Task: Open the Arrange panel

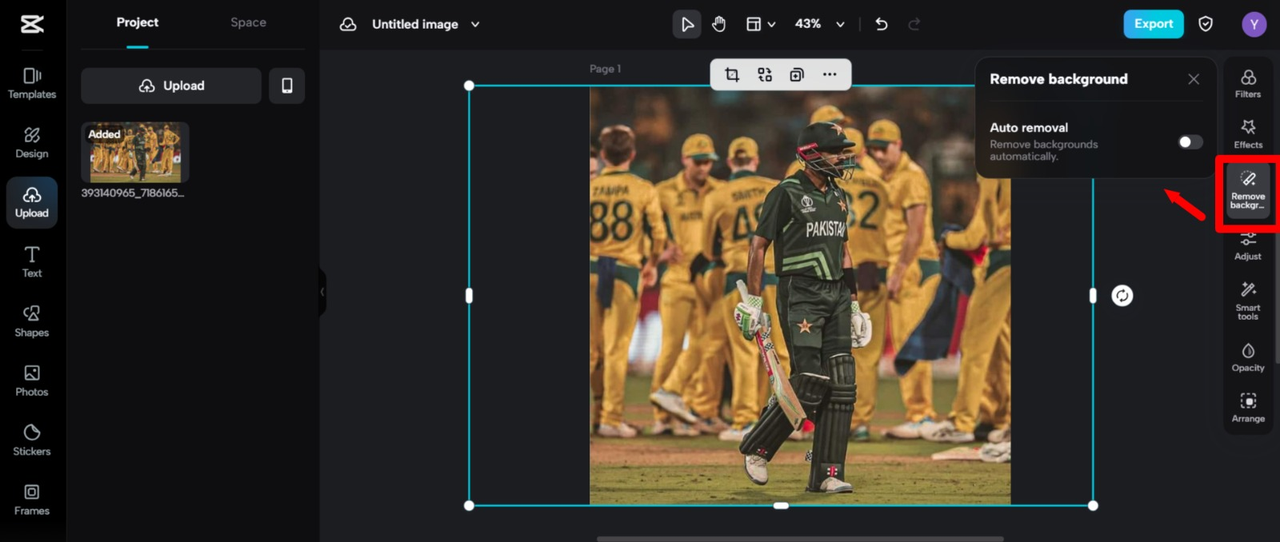Action: tap(1248, 408)
